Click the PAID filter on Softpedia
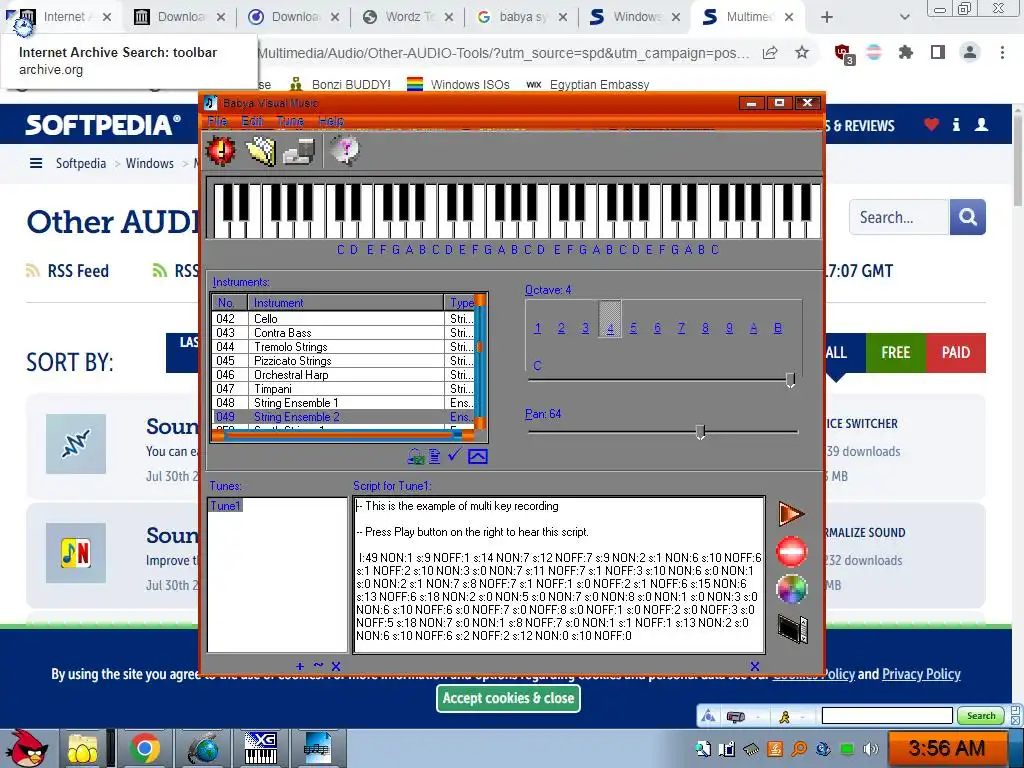This screenshot has height=768, width=1024. tap(955, 353)
